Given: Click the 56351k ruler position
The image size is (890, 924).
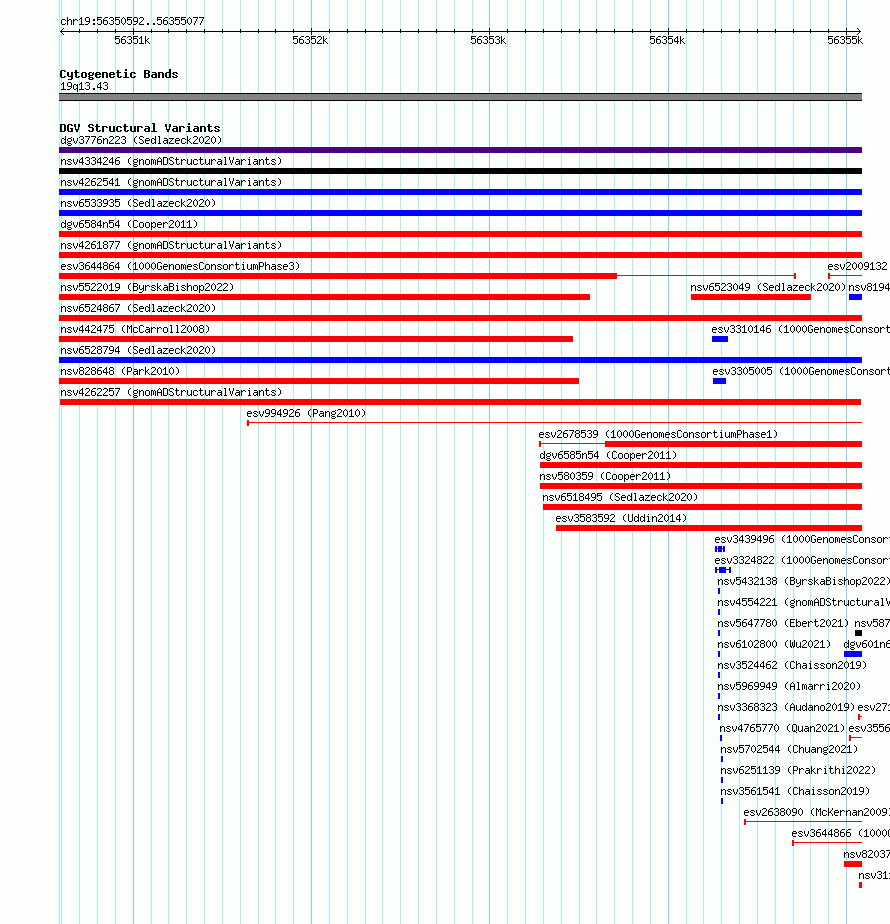Looking at the screenshot, I should click(x=132, y=41).
